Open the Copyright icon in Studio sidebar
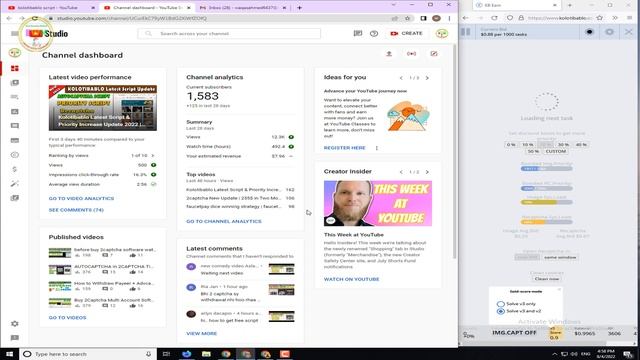 point(15,155)
